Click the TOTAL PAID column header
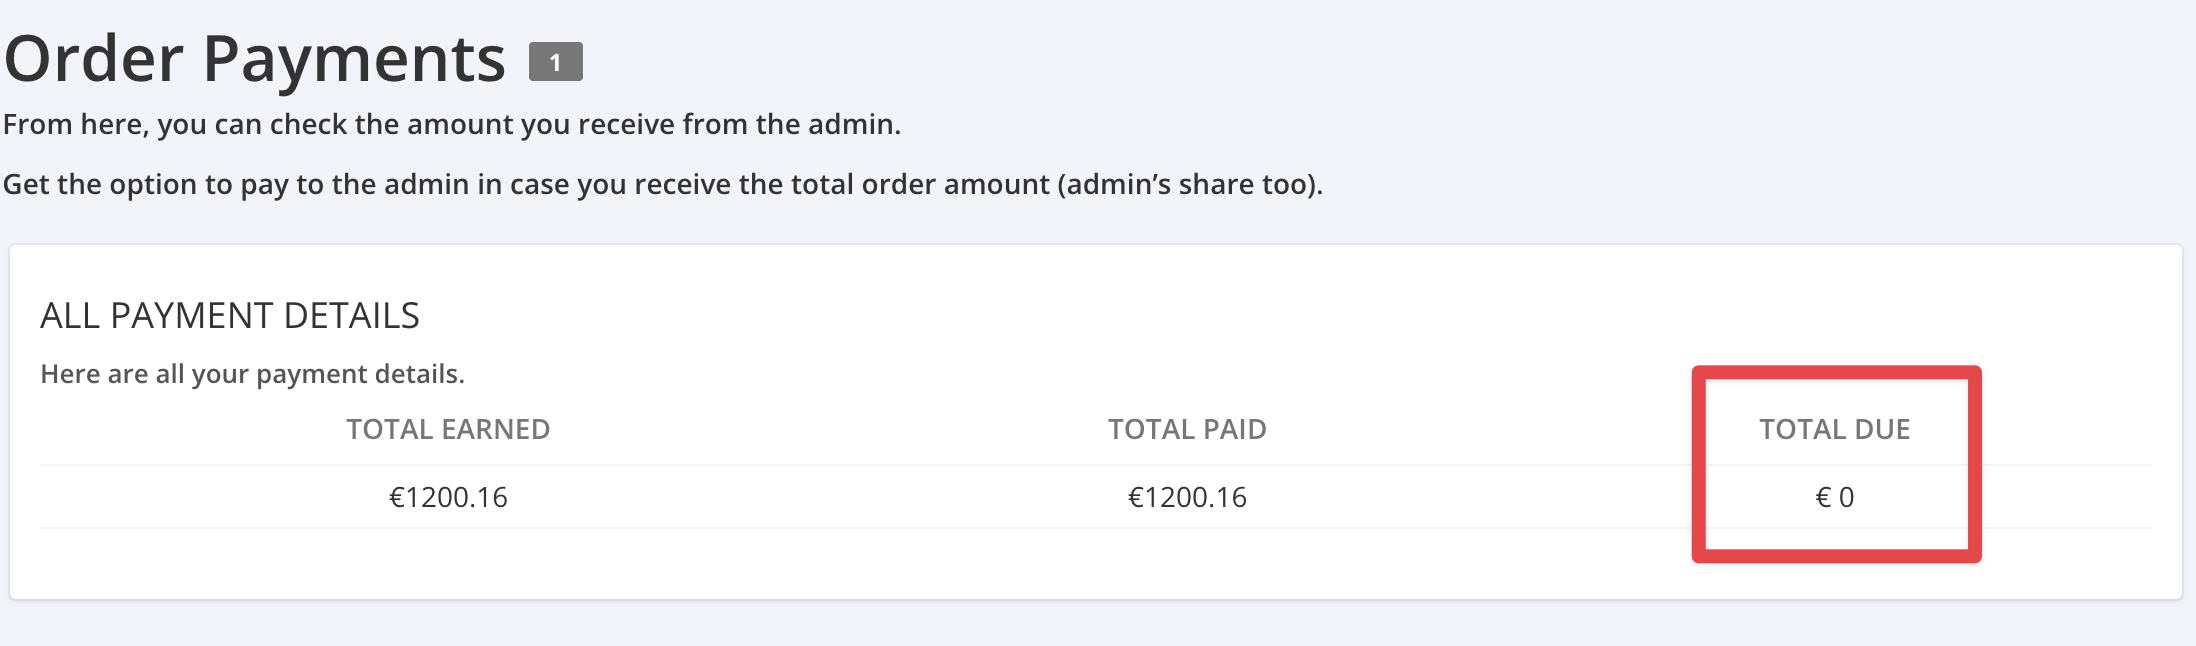Viewport: 2196px width, 646px height. pos(1187,429)
